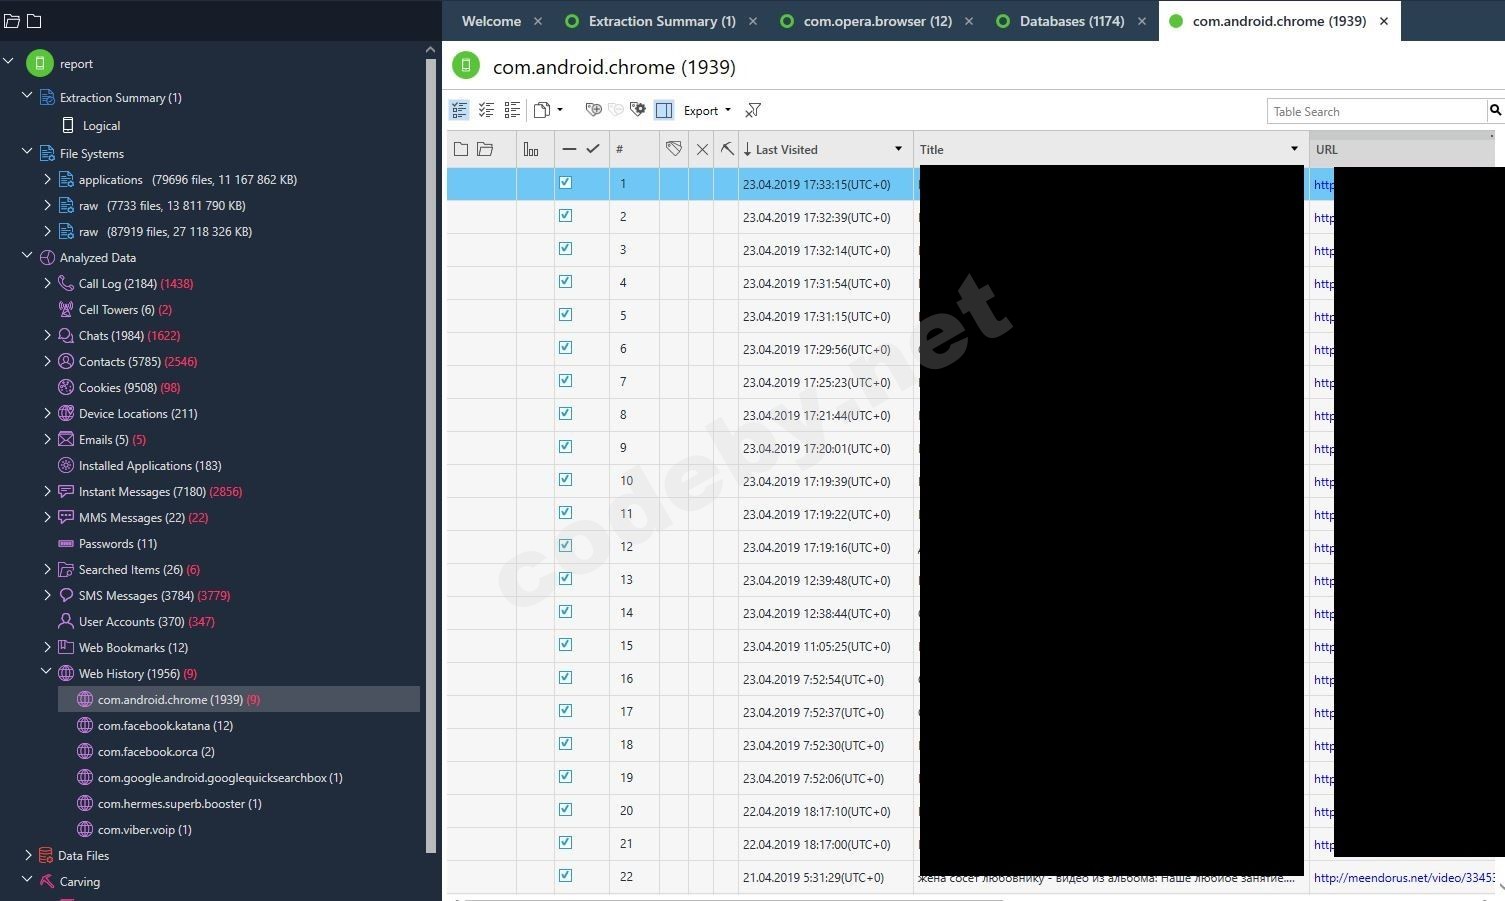This screenshot has width=1505, height=901.
Task: Click the single folder icon in the sidebar header
Action: pos(34,21)
